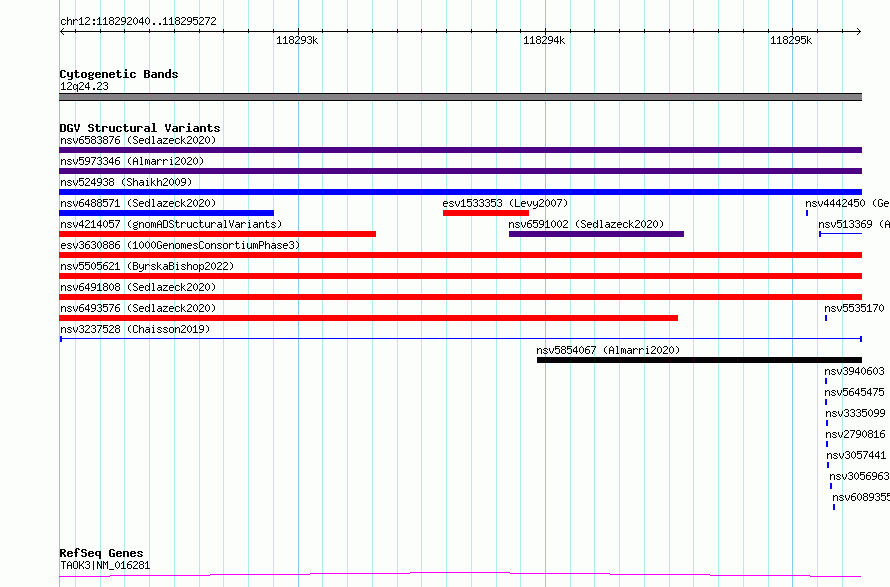890x587 pixels.
Task: Click the 12q24.23 band label
Action: (x=84, y=86)
